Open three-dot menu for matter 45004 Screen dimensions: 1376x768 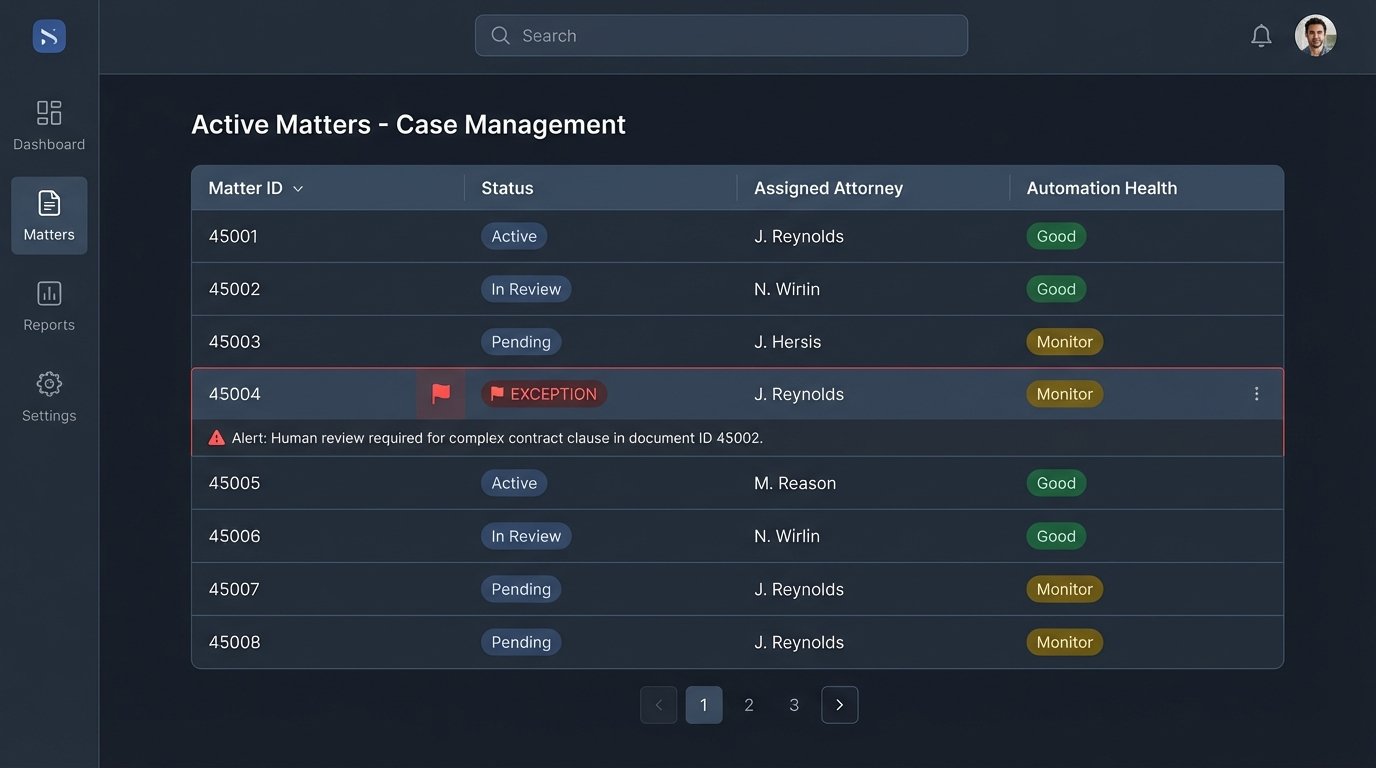point(1257,394)
